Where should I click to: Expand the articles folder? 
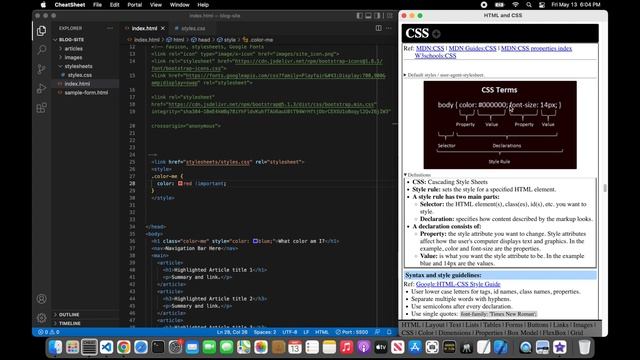point(73,49)
